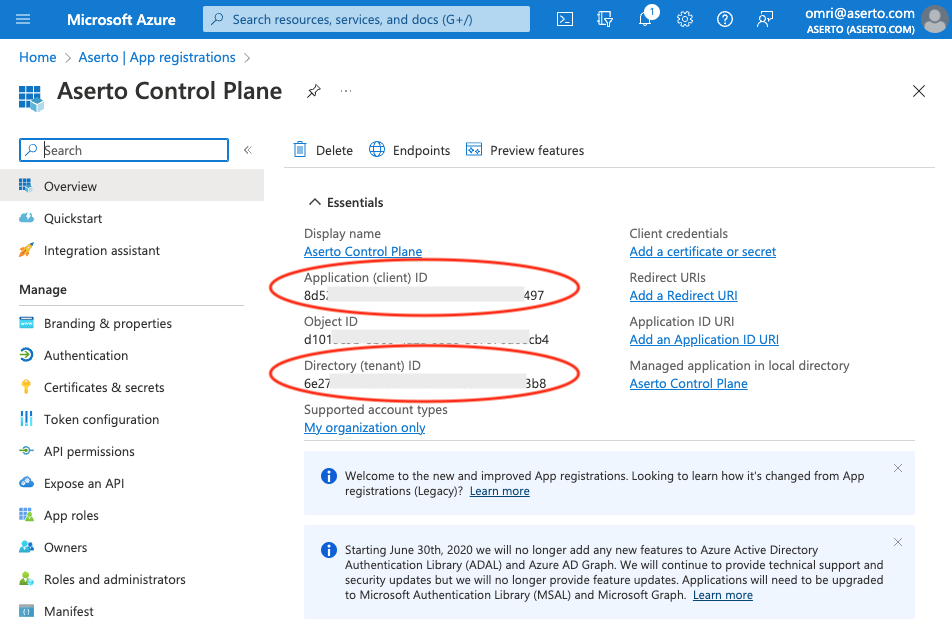Open the directory and subscription filter icon
The height and width of the screenshot is (634, 952).
(x=604, y=19)
